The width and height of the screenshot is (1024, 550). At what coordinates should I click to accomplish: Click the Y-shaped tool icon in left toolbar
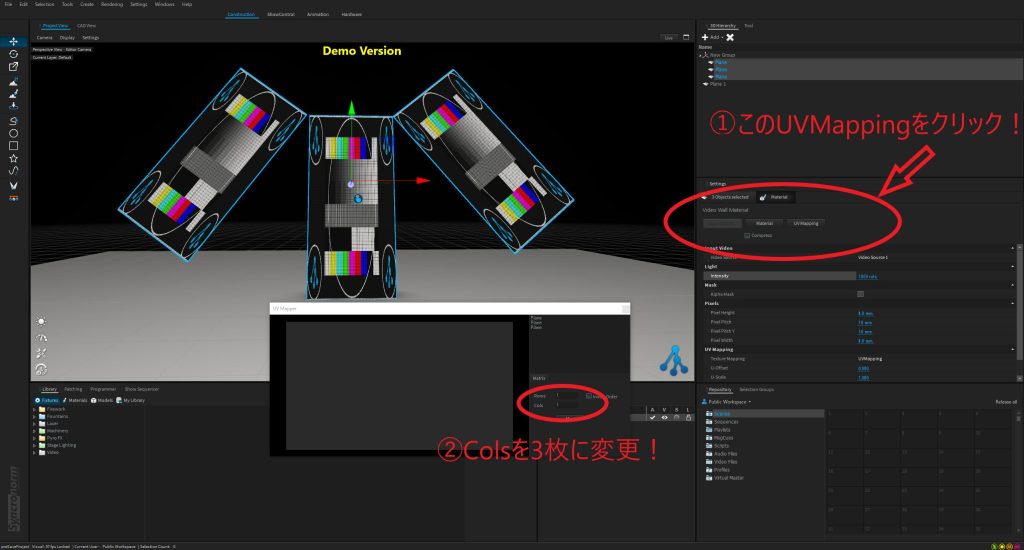coord(13,186)
